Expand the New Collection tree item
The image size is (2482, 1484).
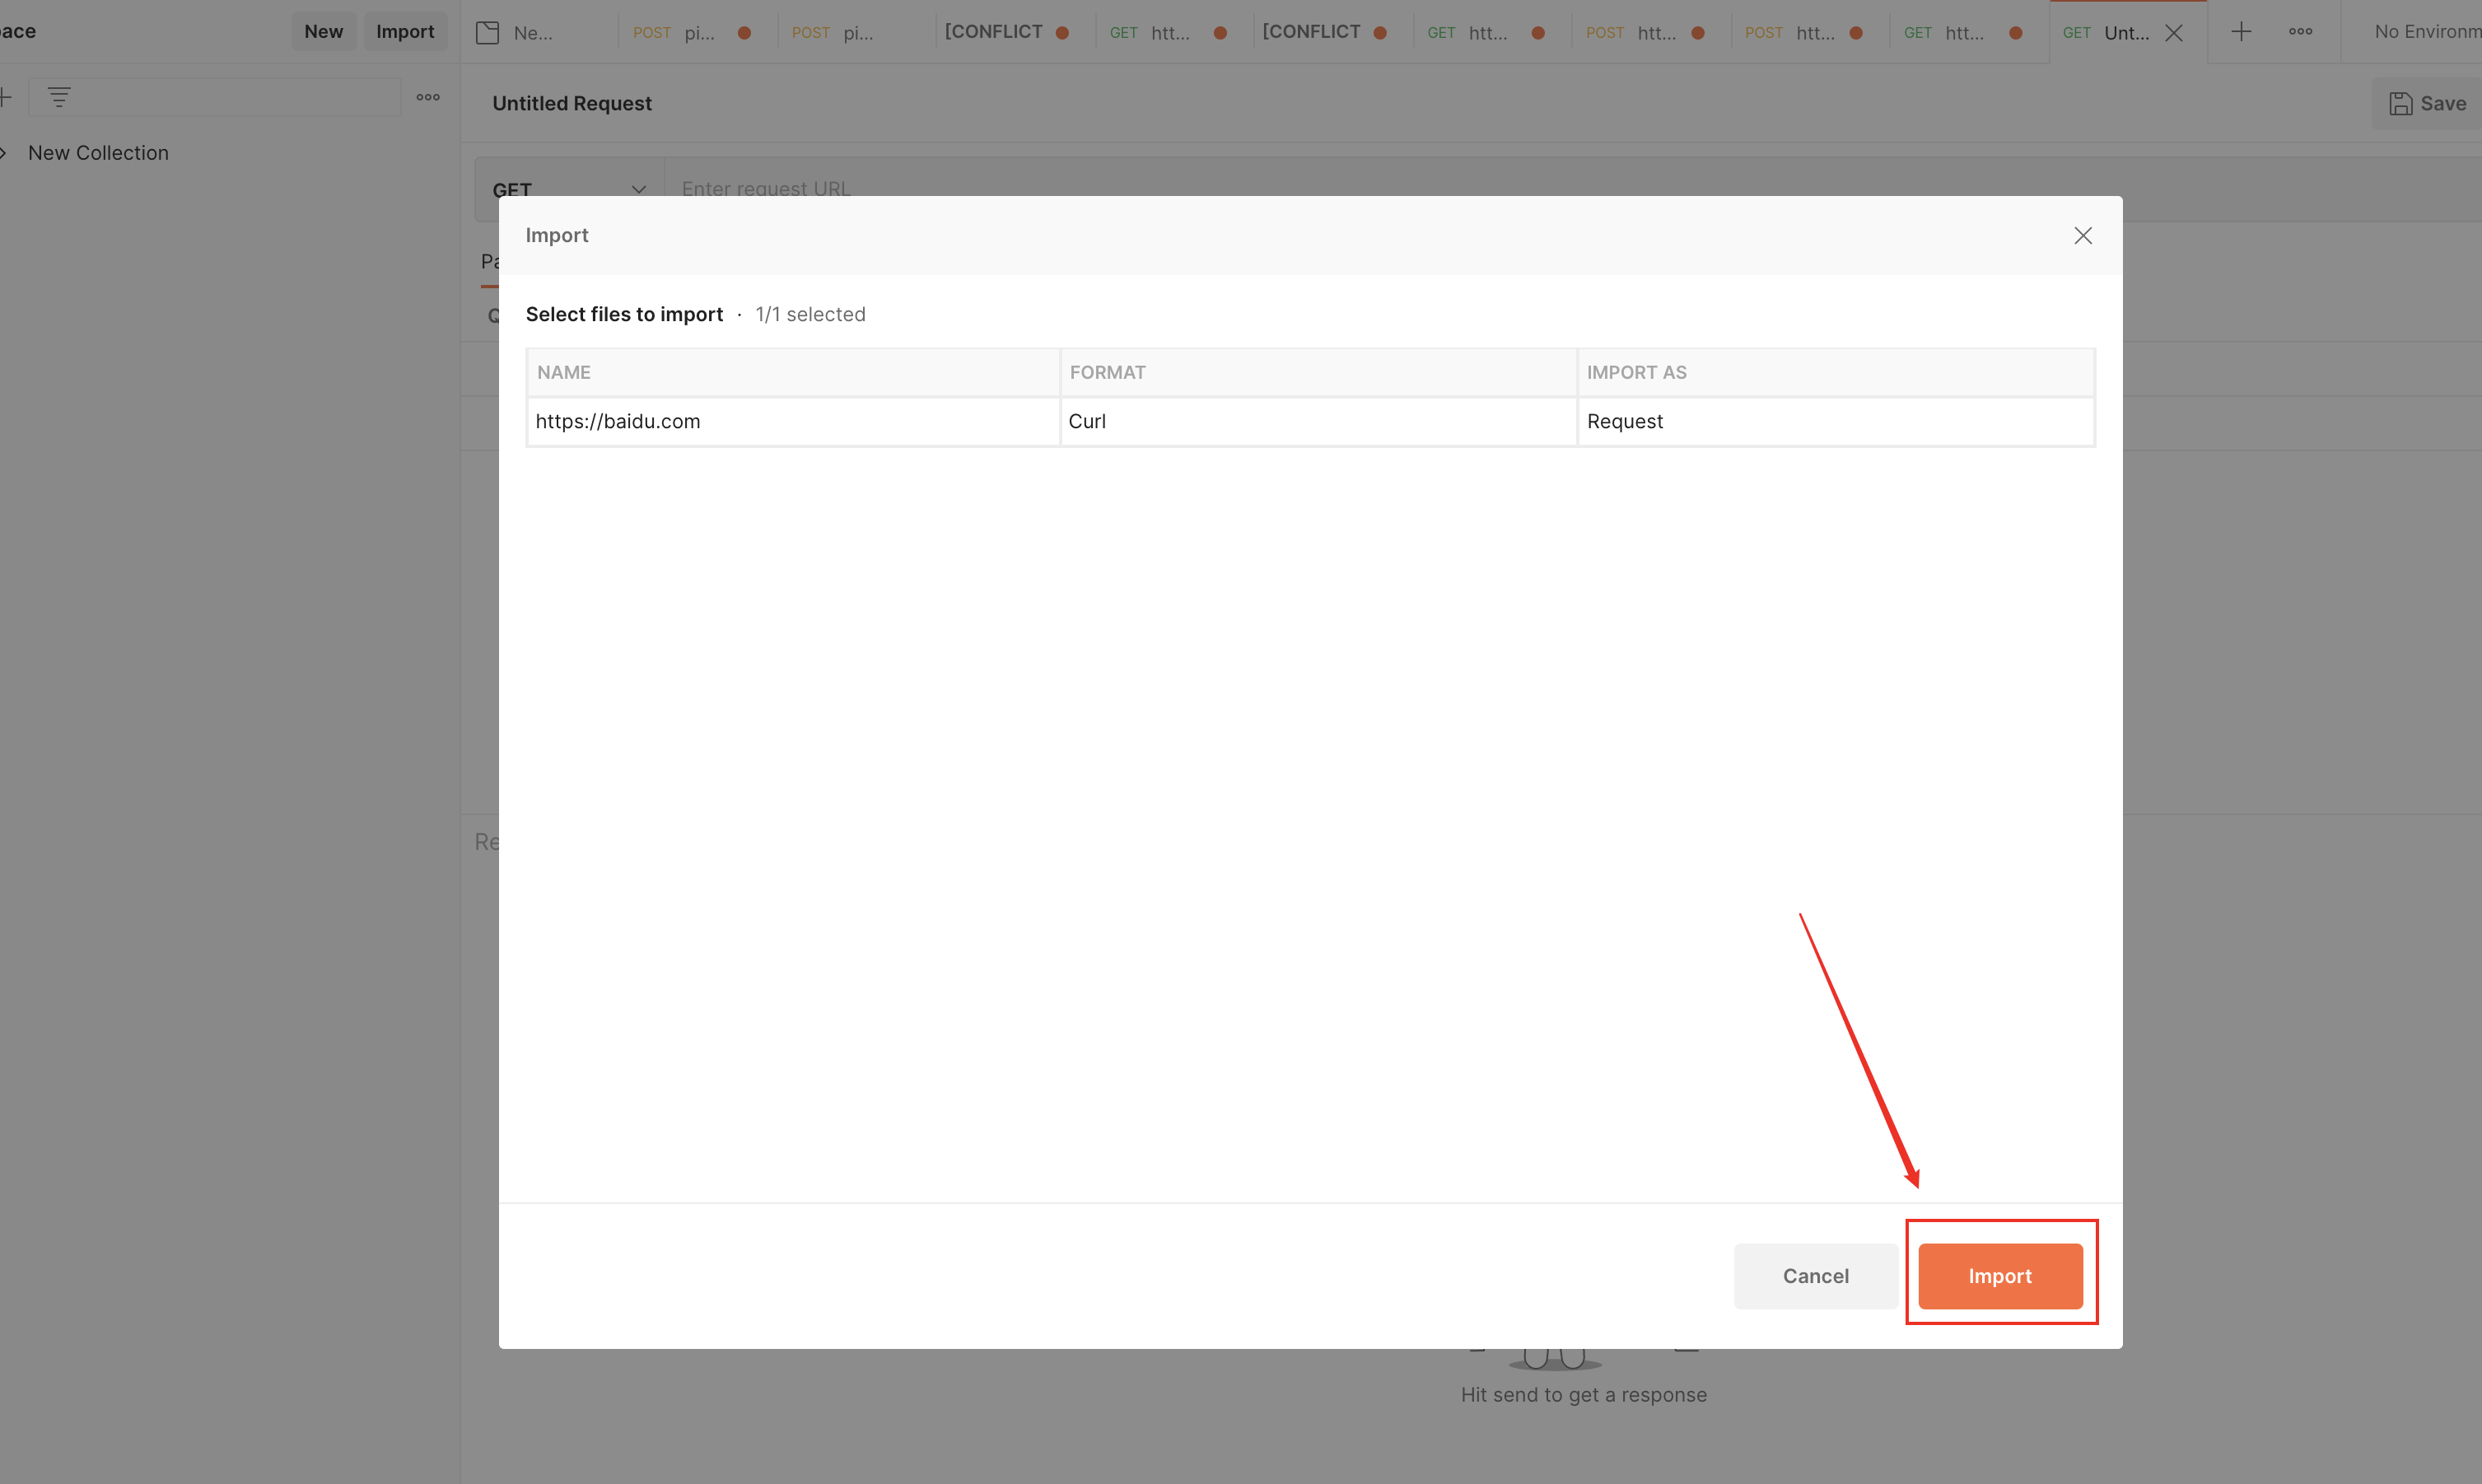4,153
